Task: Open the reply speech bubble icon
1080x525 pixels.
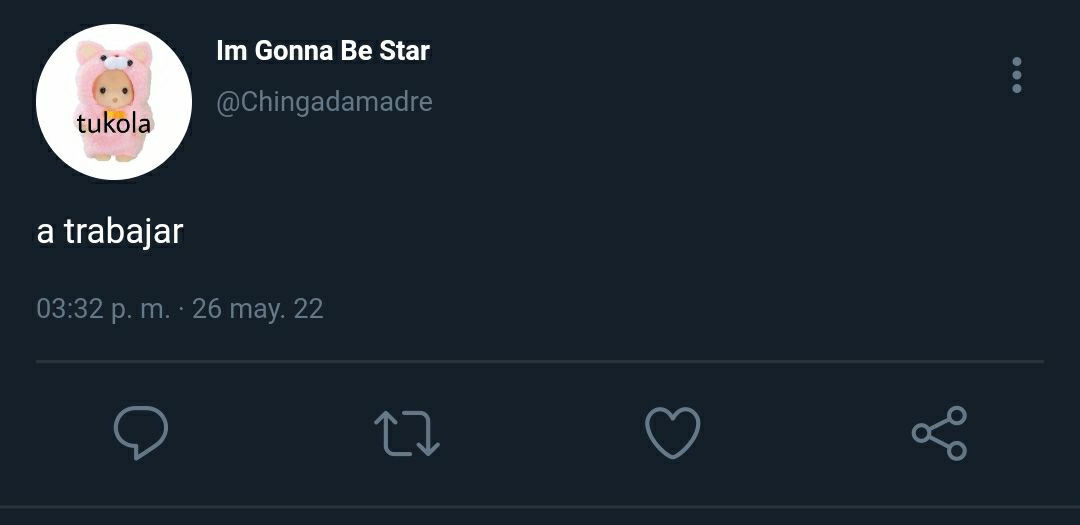Action: click(x=141, y=433)
